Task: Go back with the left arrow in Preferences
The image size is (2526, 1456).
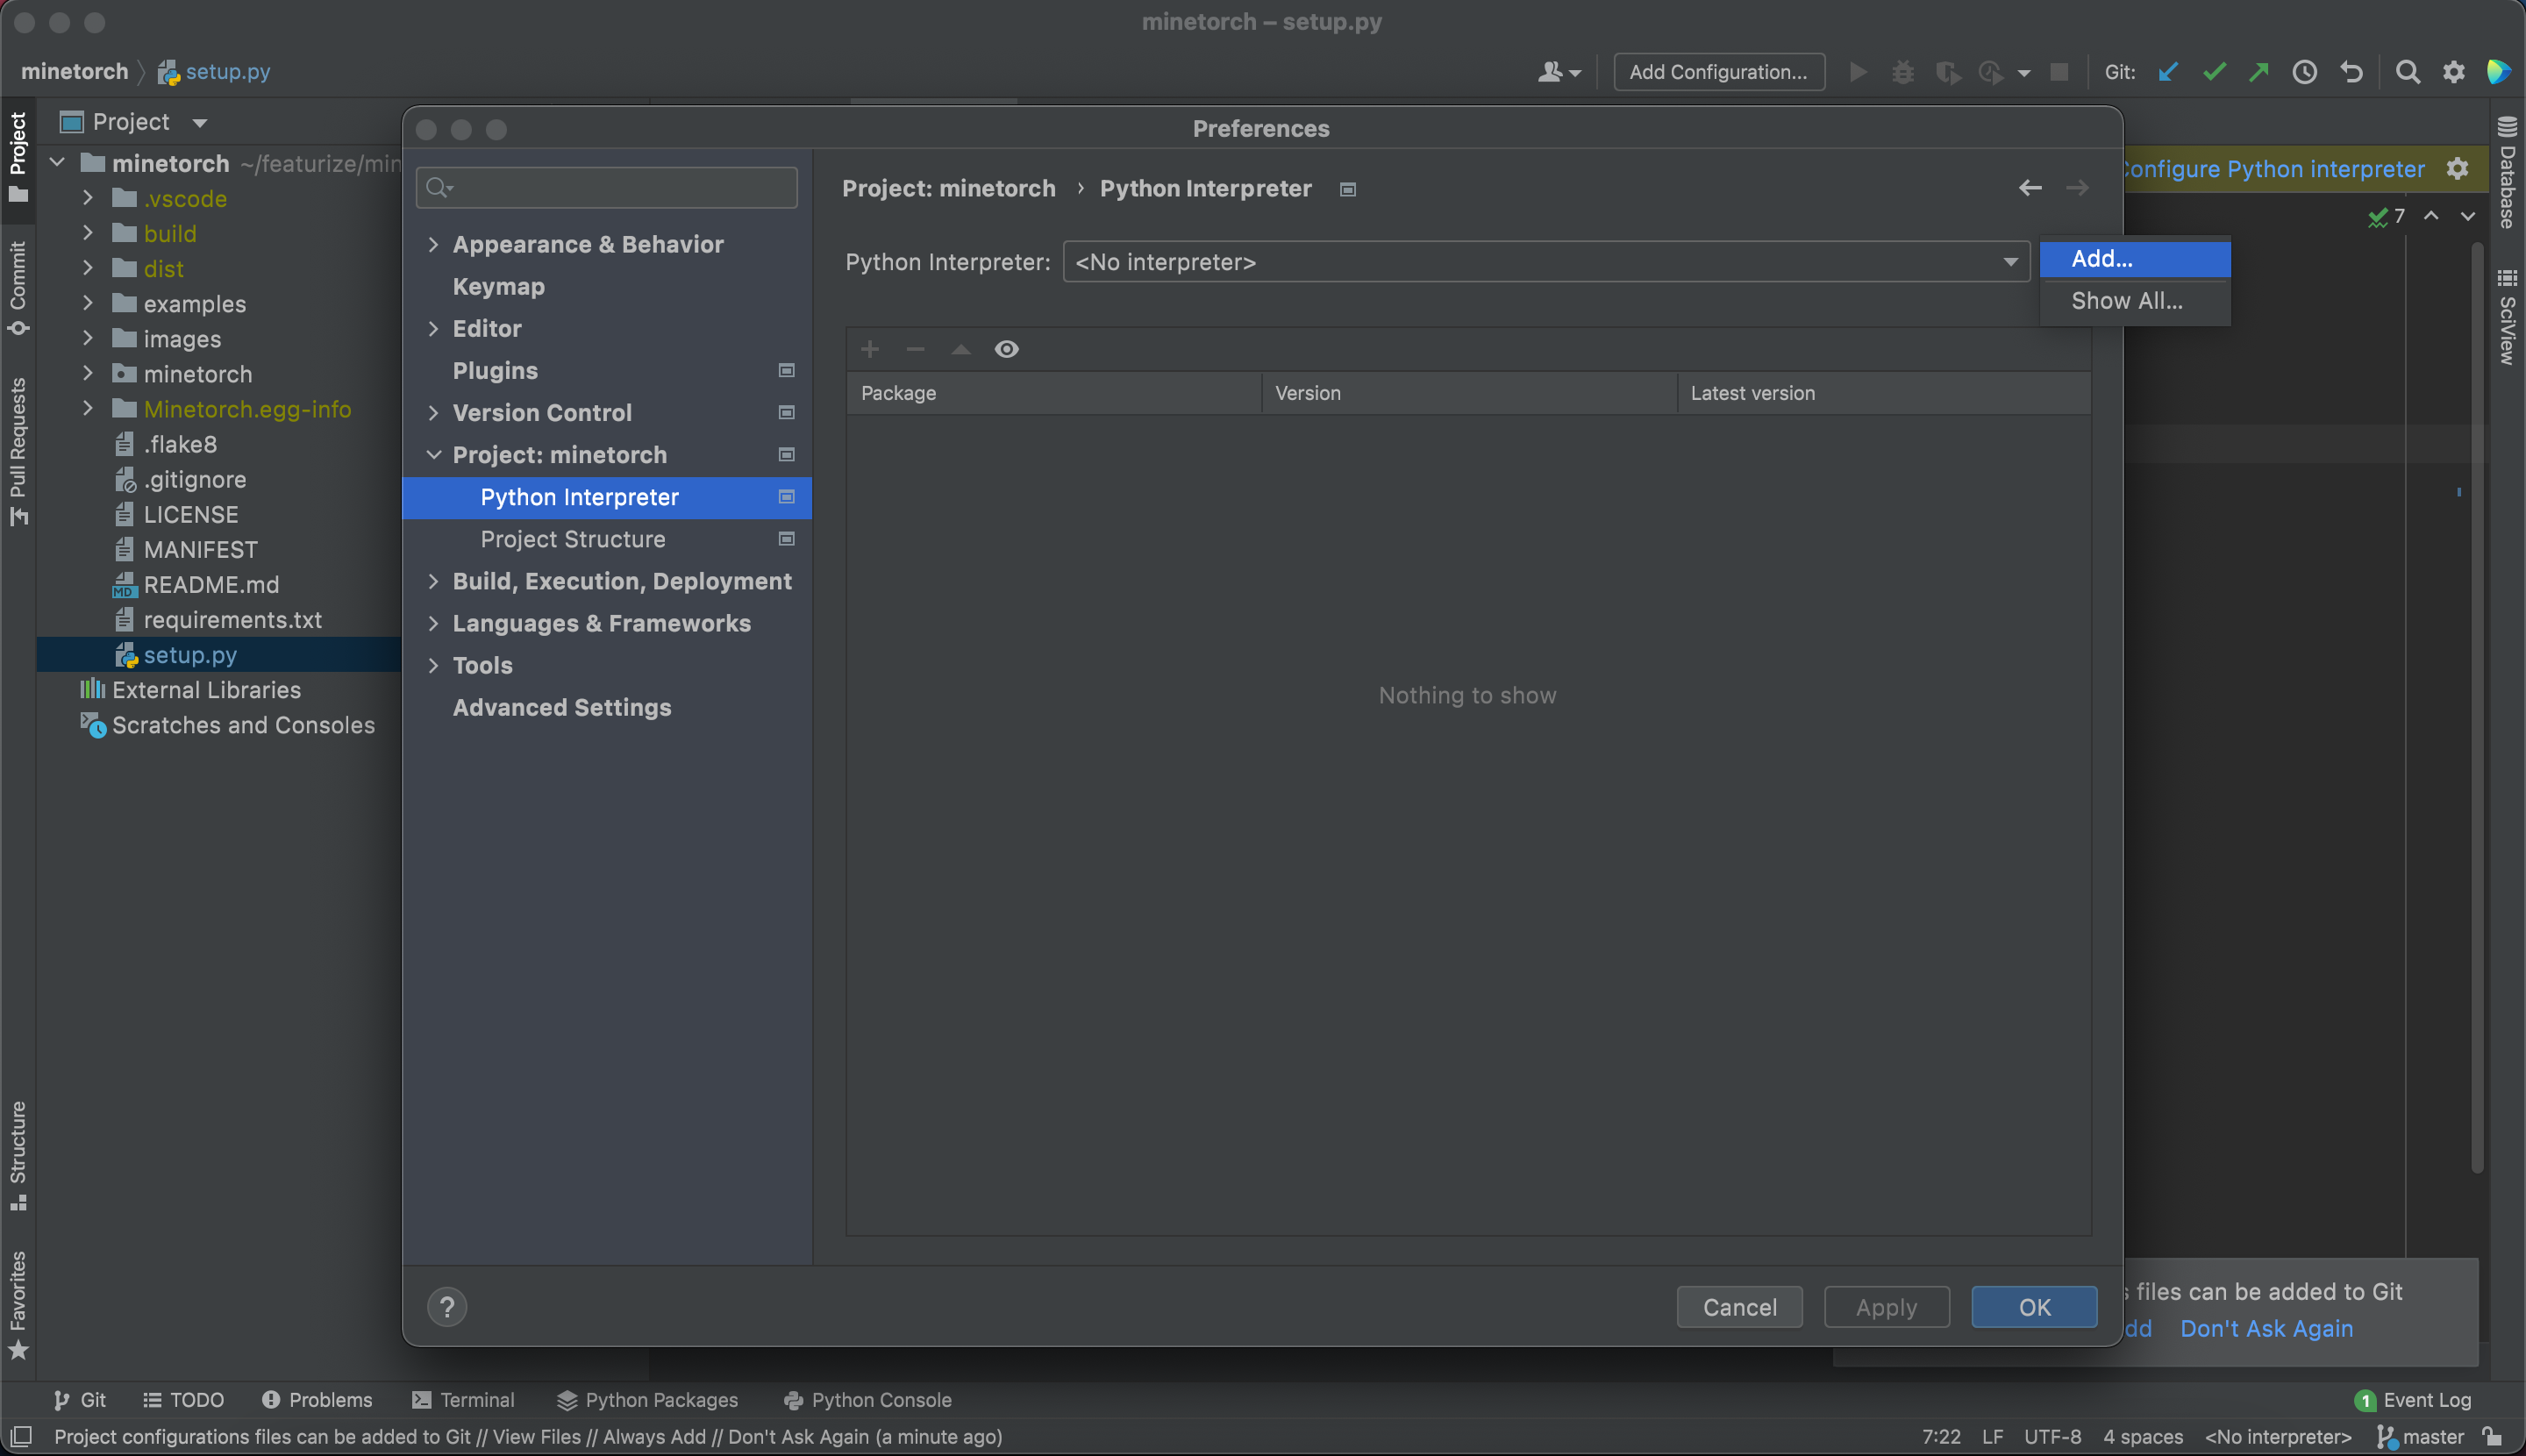Action: (2029, 188)
